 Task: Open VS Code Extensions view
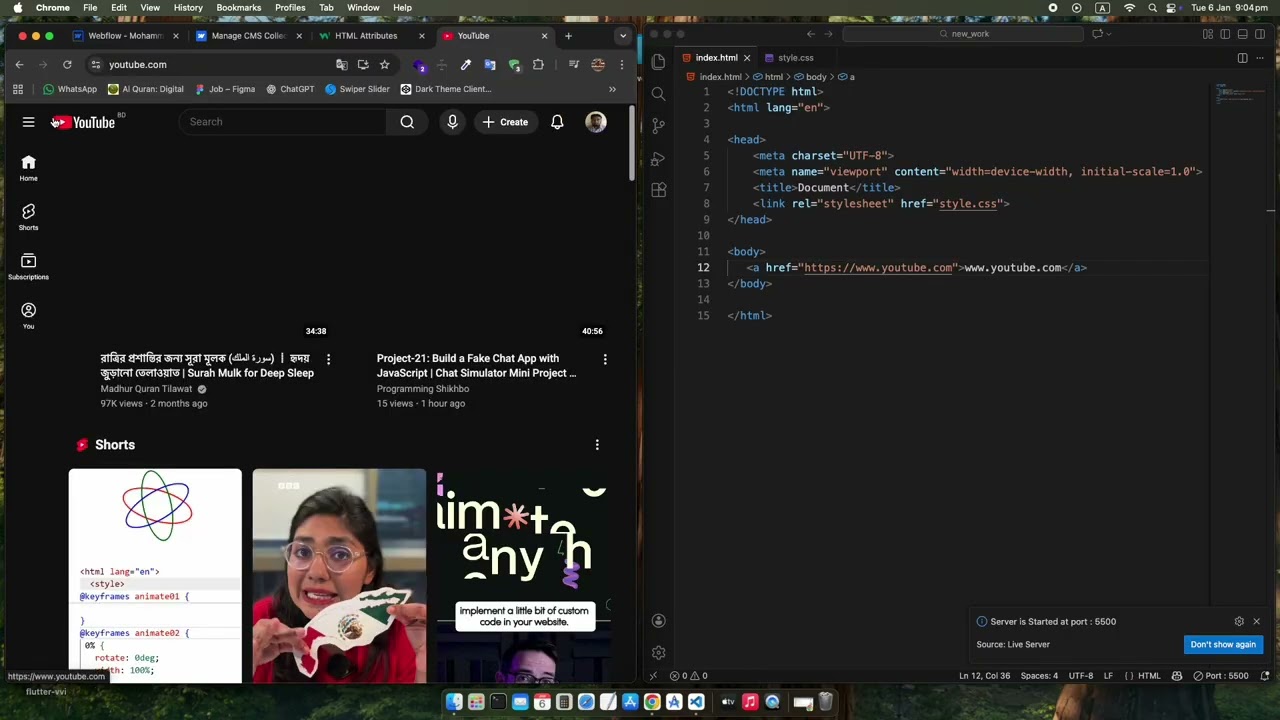tap(658, 190)
